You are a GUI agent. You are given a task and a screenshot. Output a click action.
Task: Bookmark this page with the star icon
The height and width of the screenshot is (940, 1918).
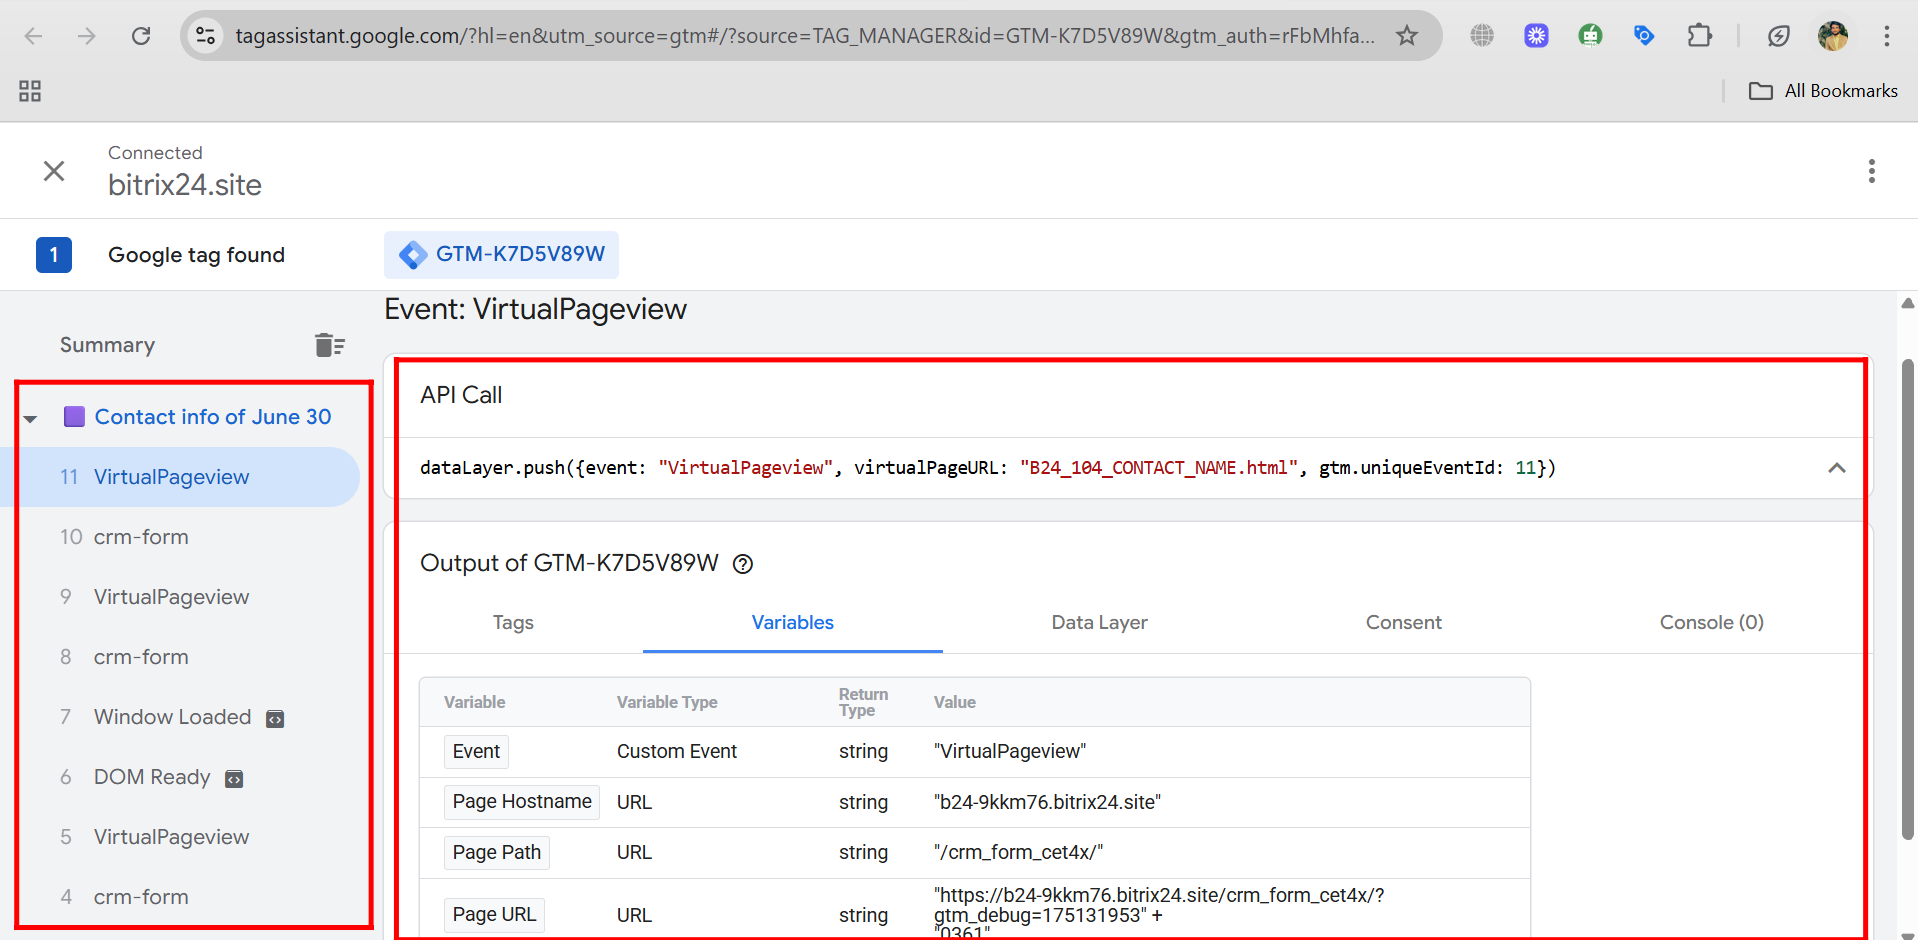coord(1407,36)
